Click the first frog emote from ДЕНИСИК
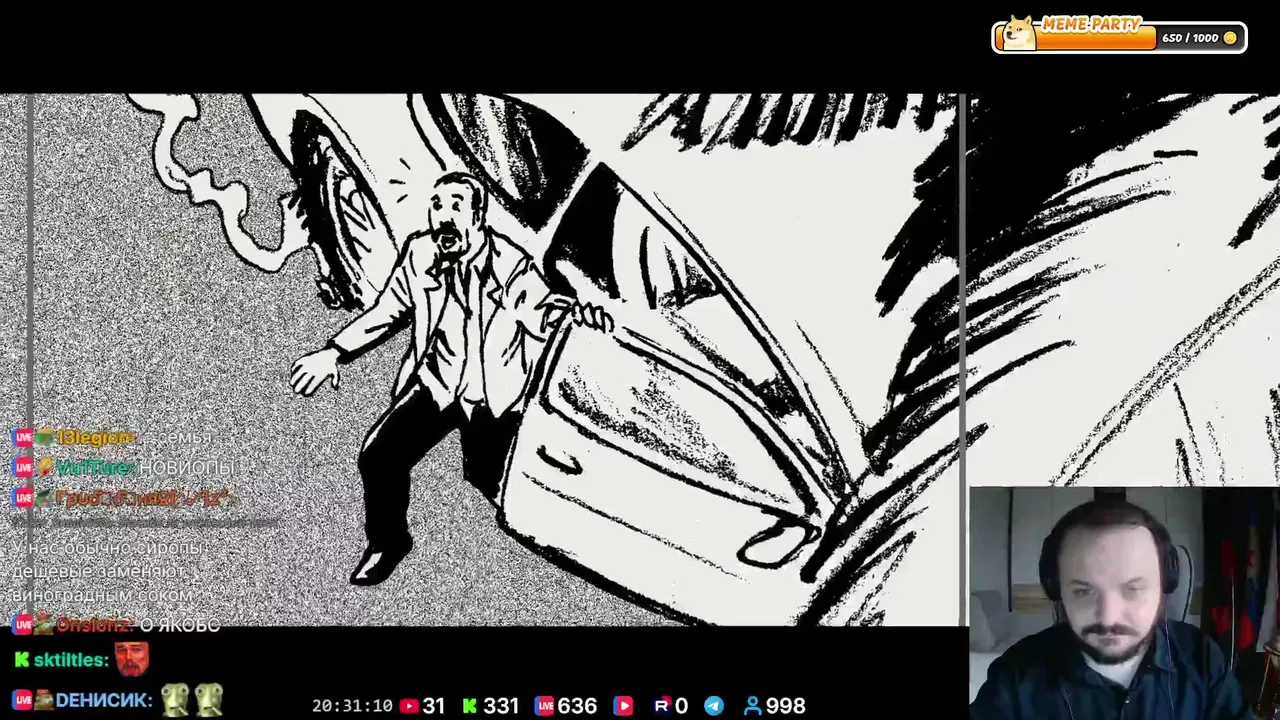This screenshot has height=720, width=1280. pos(175,700)
